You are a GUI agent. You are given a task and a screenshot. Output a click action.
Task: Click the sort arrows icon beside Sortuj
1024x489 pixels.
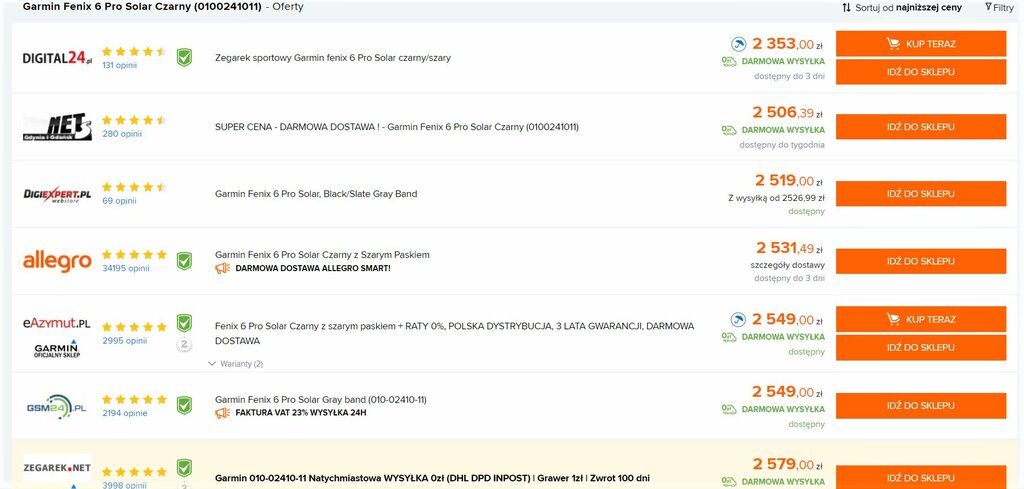(846, 8)
